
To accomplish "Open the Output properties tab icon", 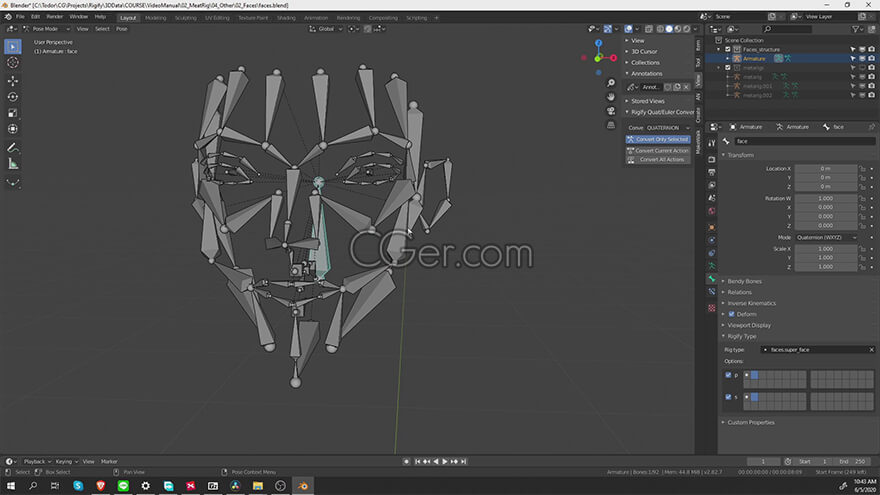I will (x=712, y=173).
